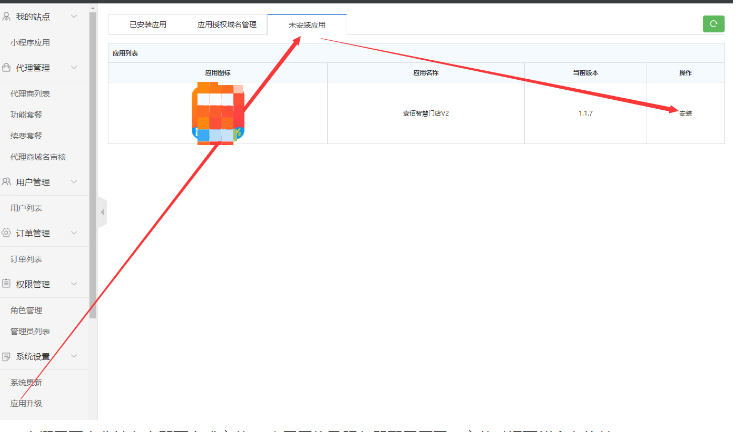Click the 我的站点 section label
The height and width of the screenshot is (432, 755).
tap(33, 17)
